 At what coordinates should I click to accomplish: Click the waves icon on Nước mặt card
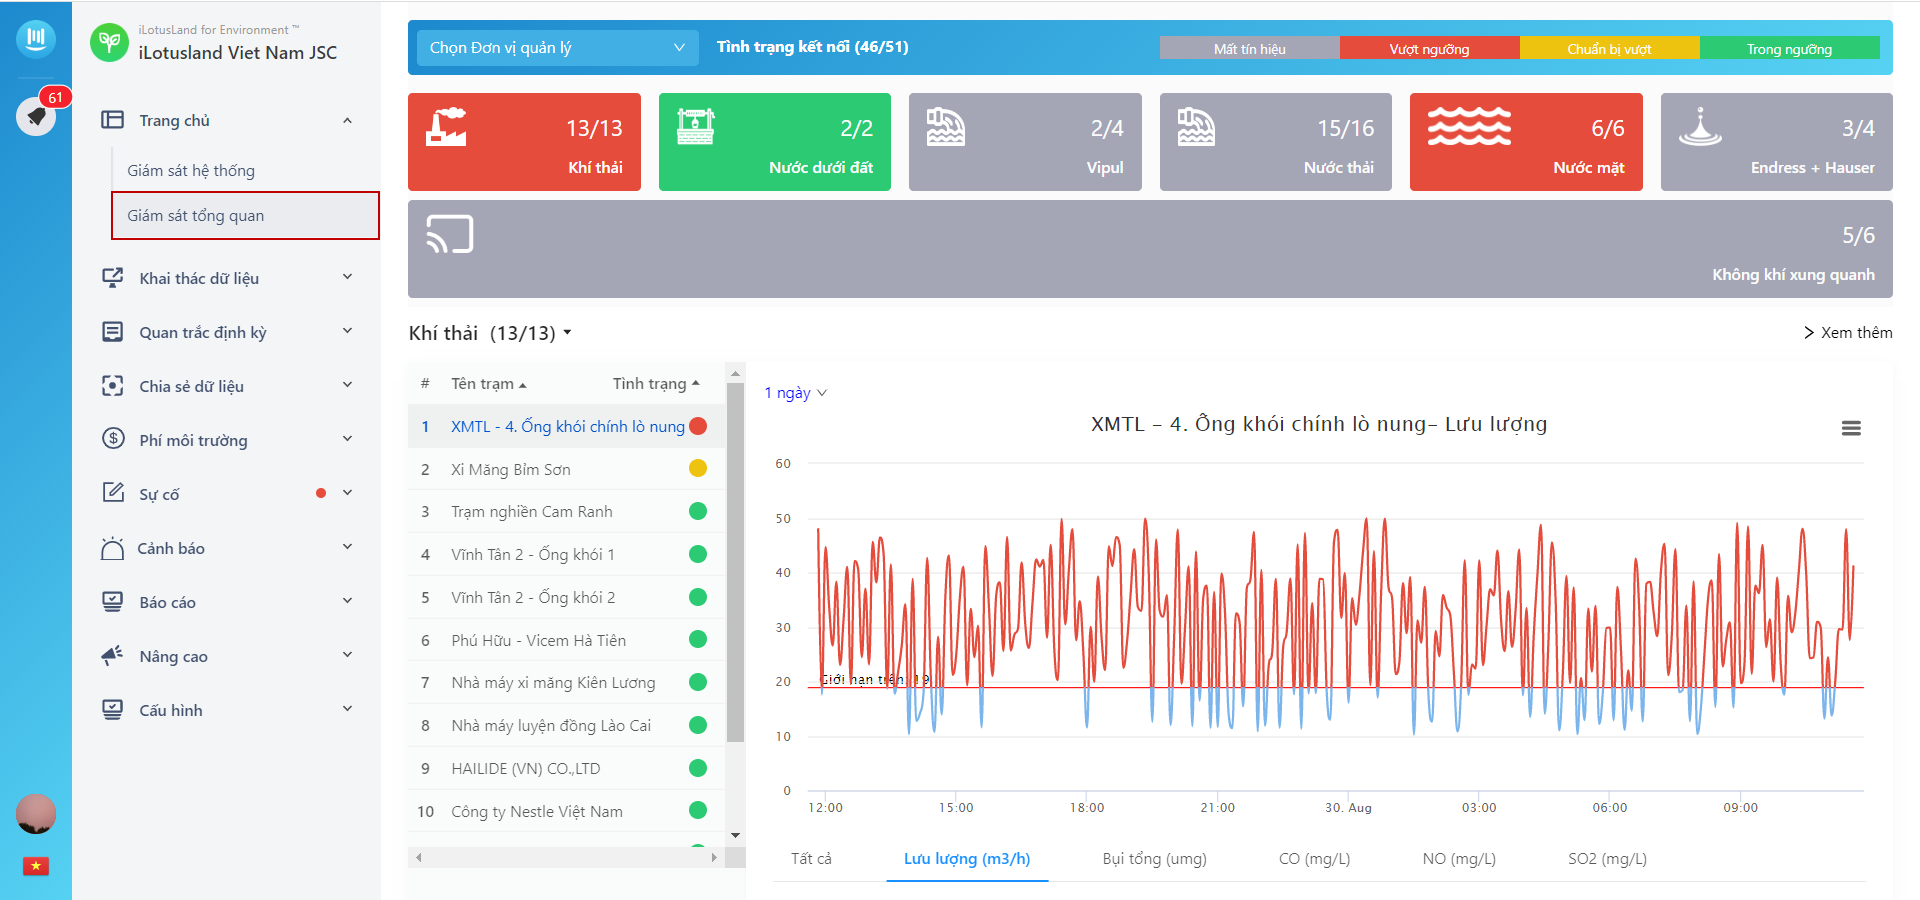(1469, 127)
